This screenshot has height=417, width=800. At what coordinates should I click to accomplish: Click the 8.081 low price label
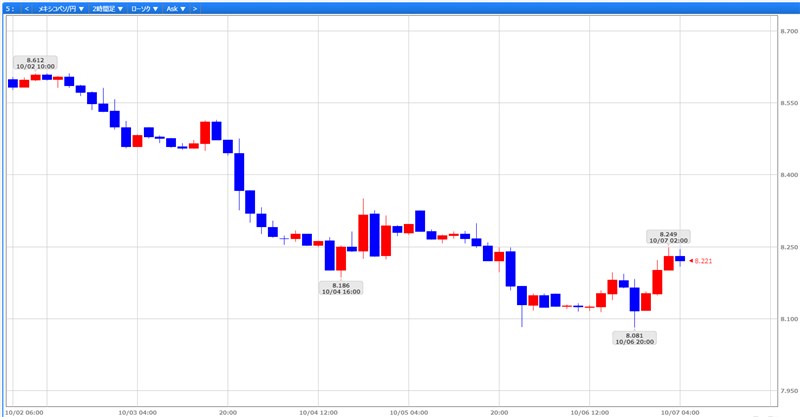coord(634,338)
